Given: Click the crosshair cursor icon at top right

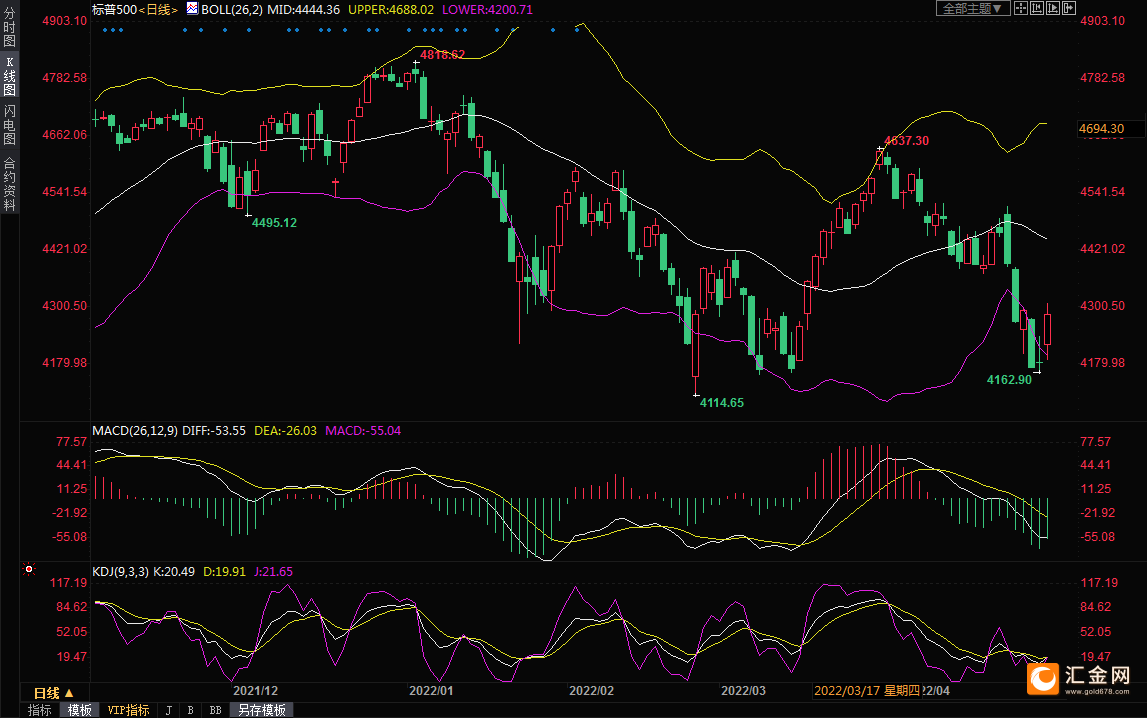Looking at the screenshot, I should pyautogui.click(x=1021, y=8).
